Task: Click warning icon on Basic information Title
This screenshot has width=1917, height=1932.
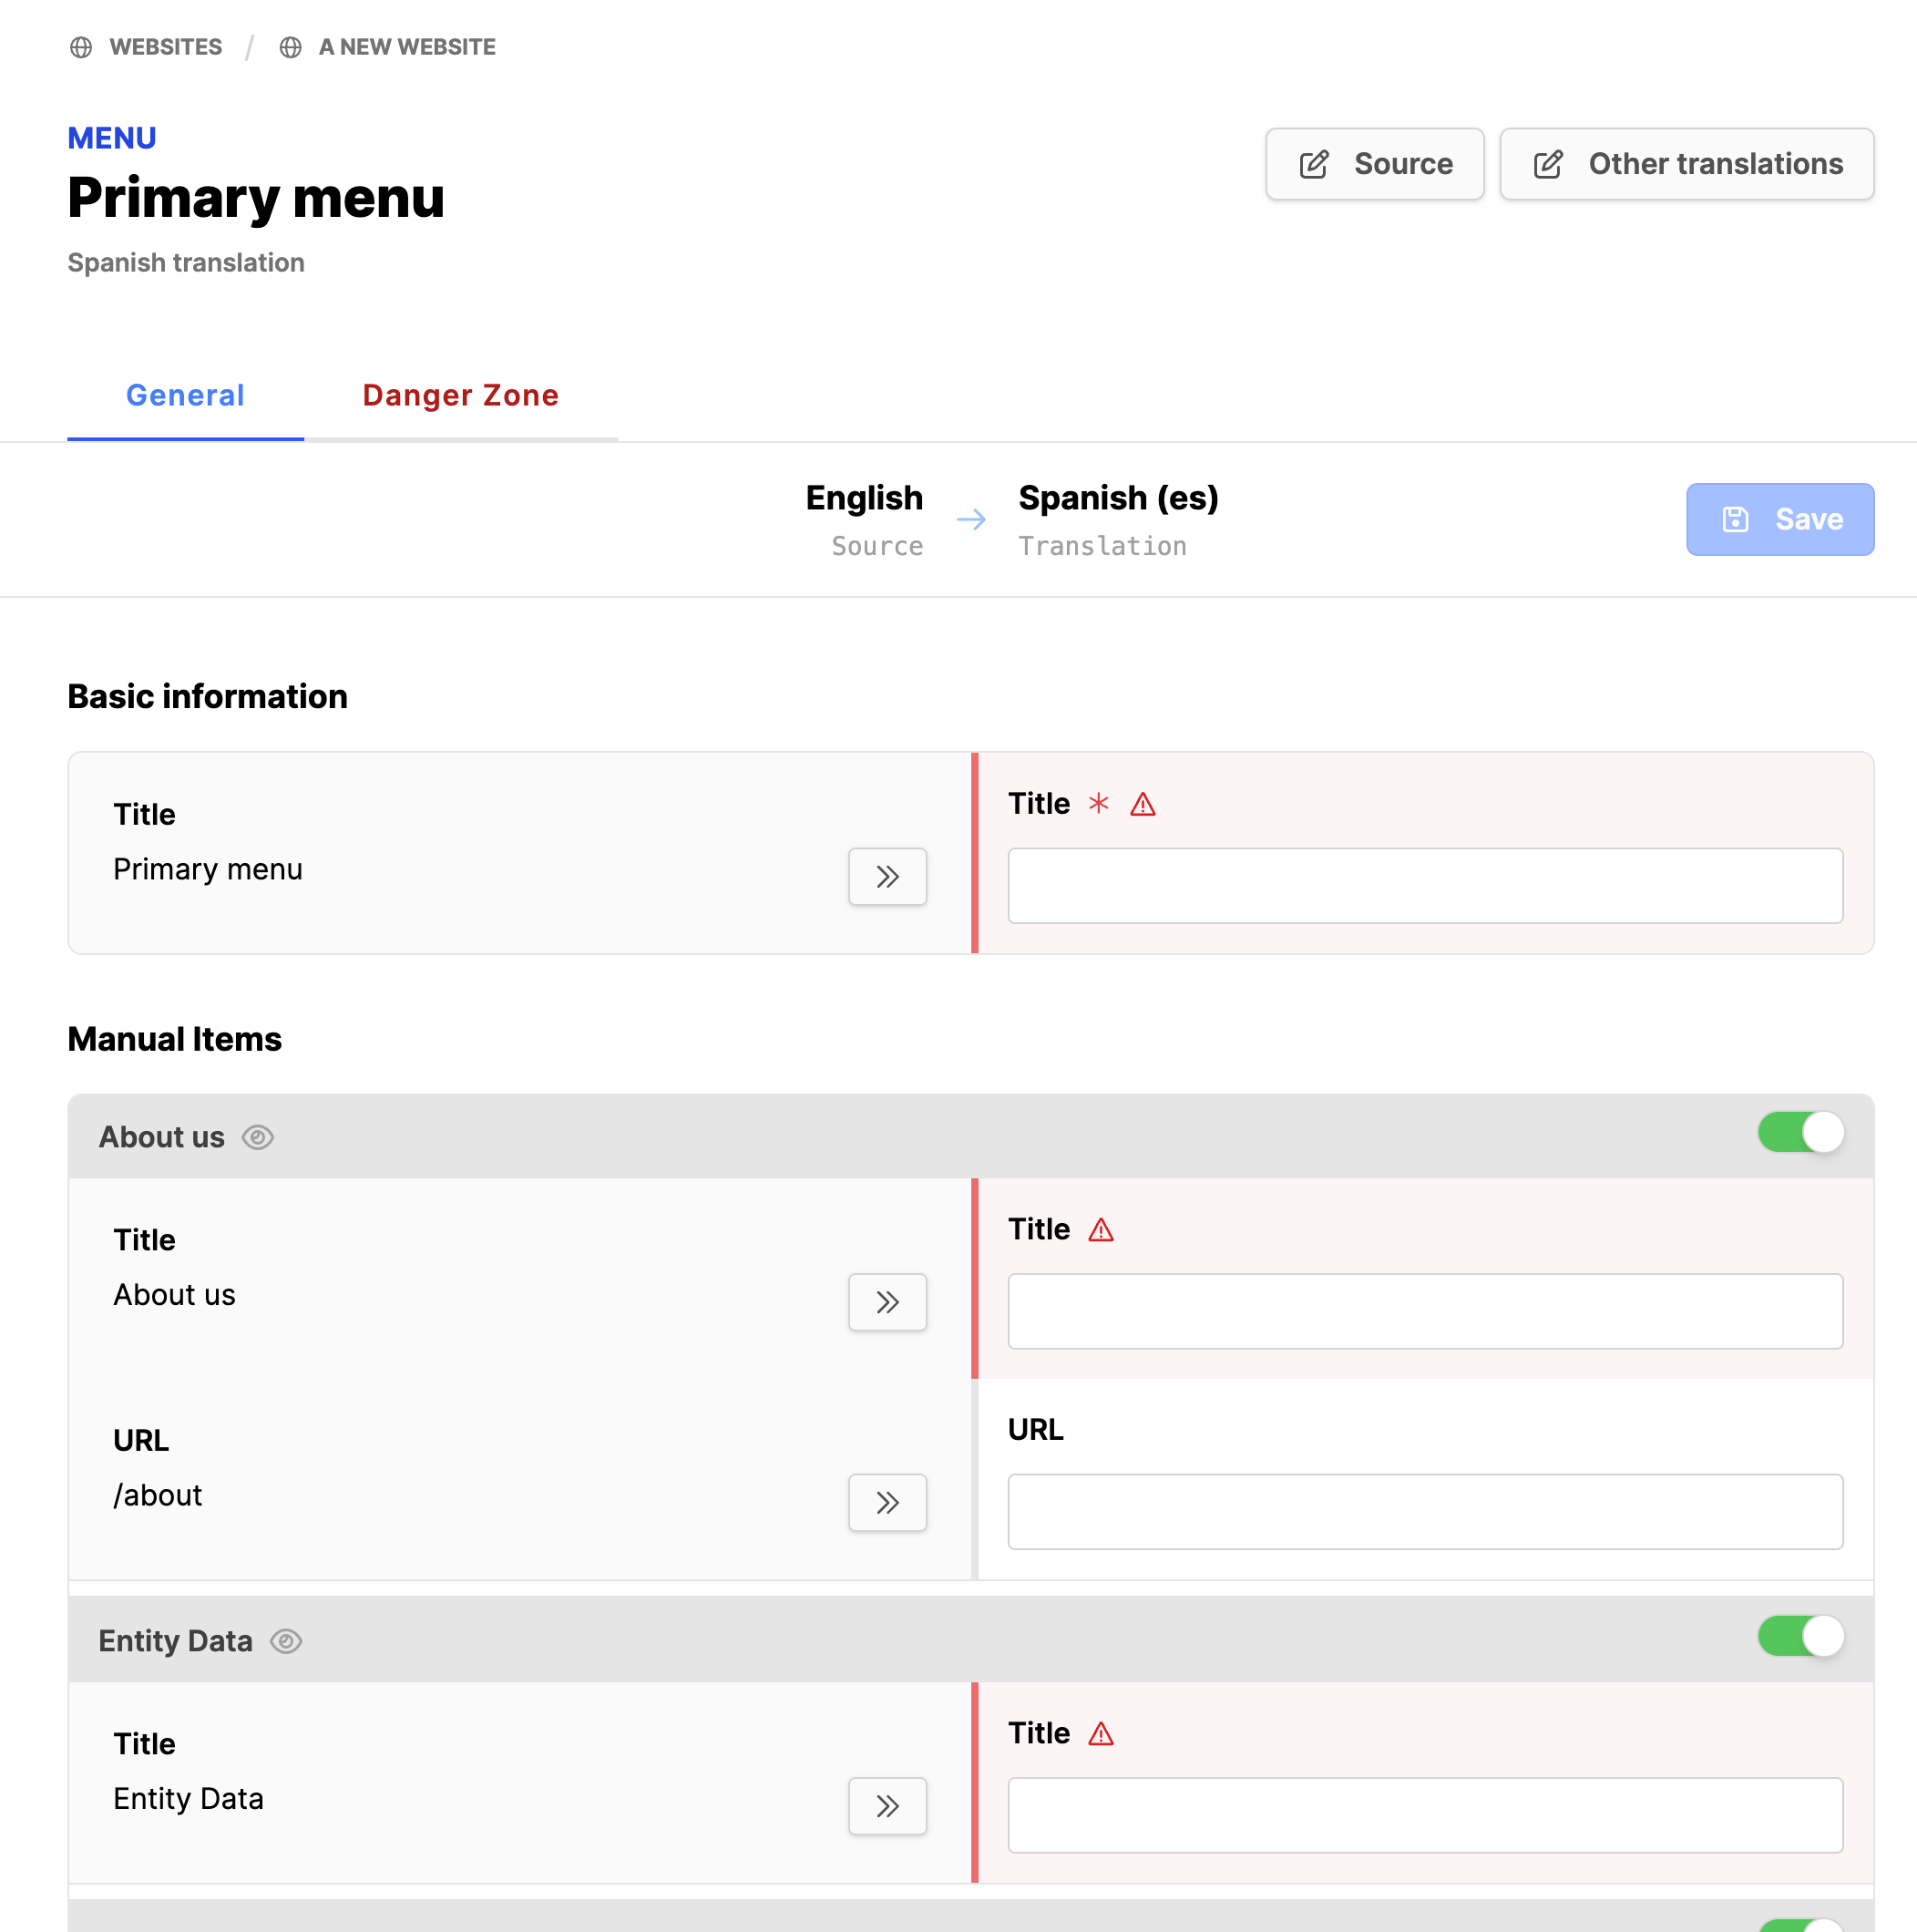Action: 1143,804
